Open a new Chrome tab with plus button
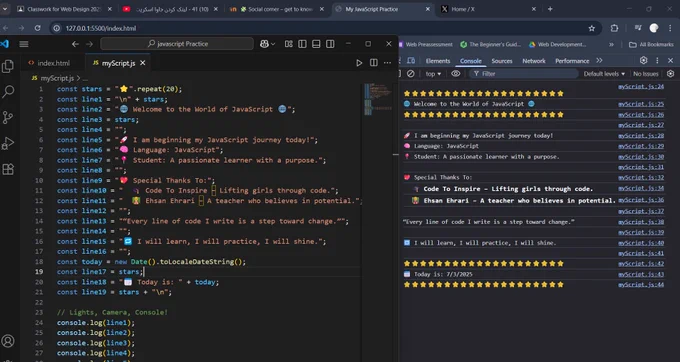 click(x=550, y=9)
